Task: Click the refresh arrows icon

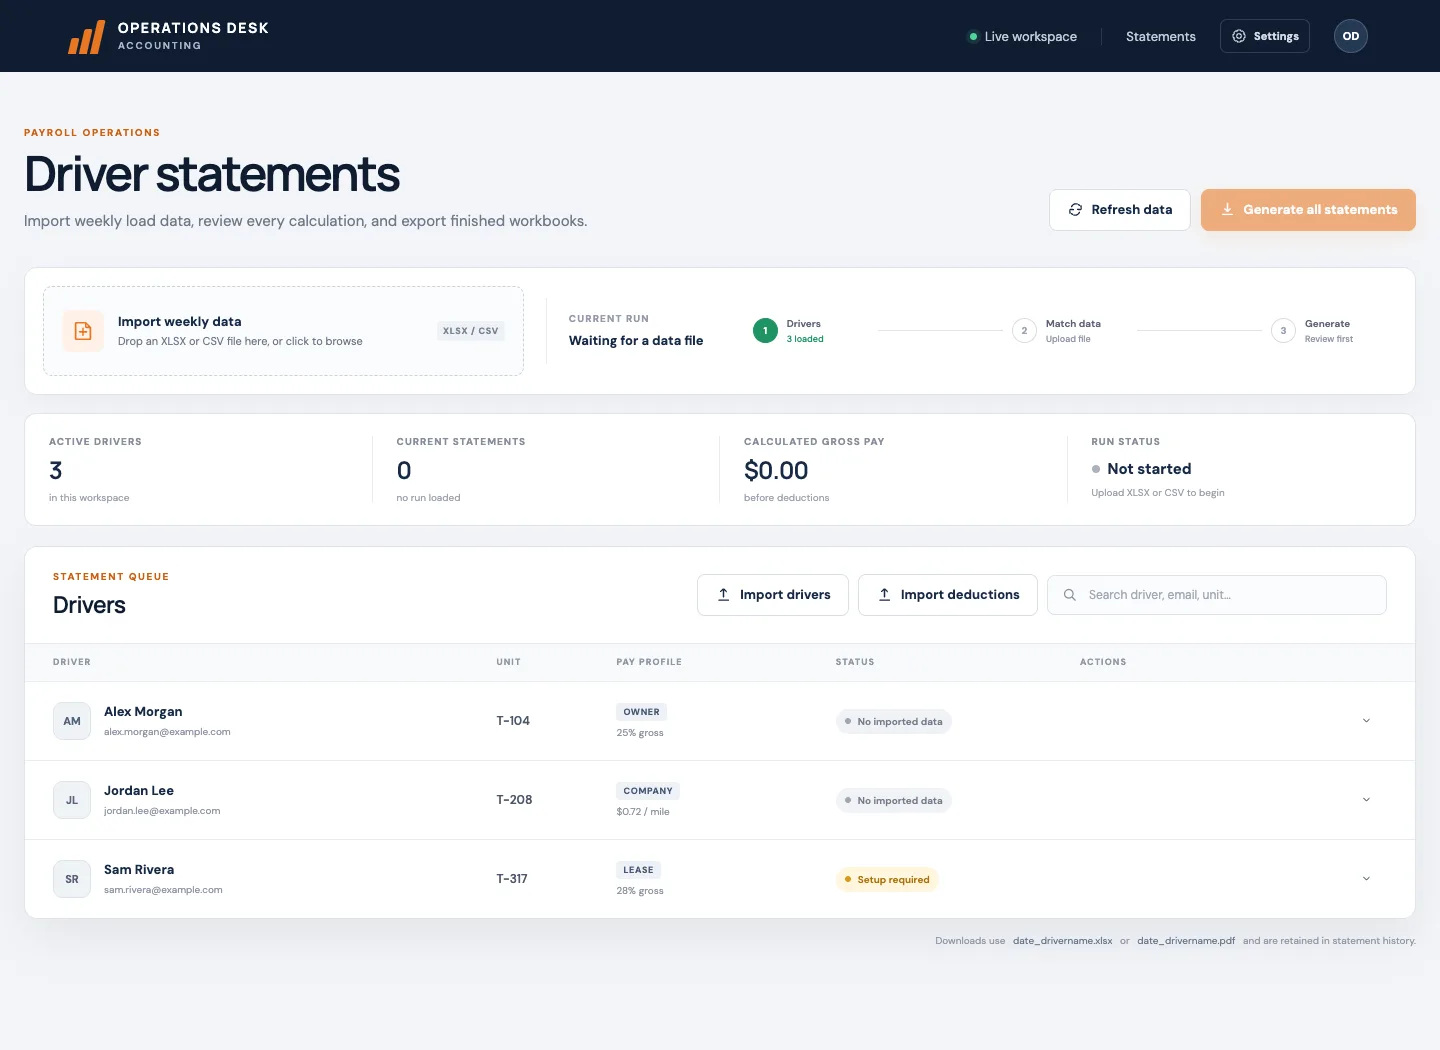Action: click(1075, 210)
